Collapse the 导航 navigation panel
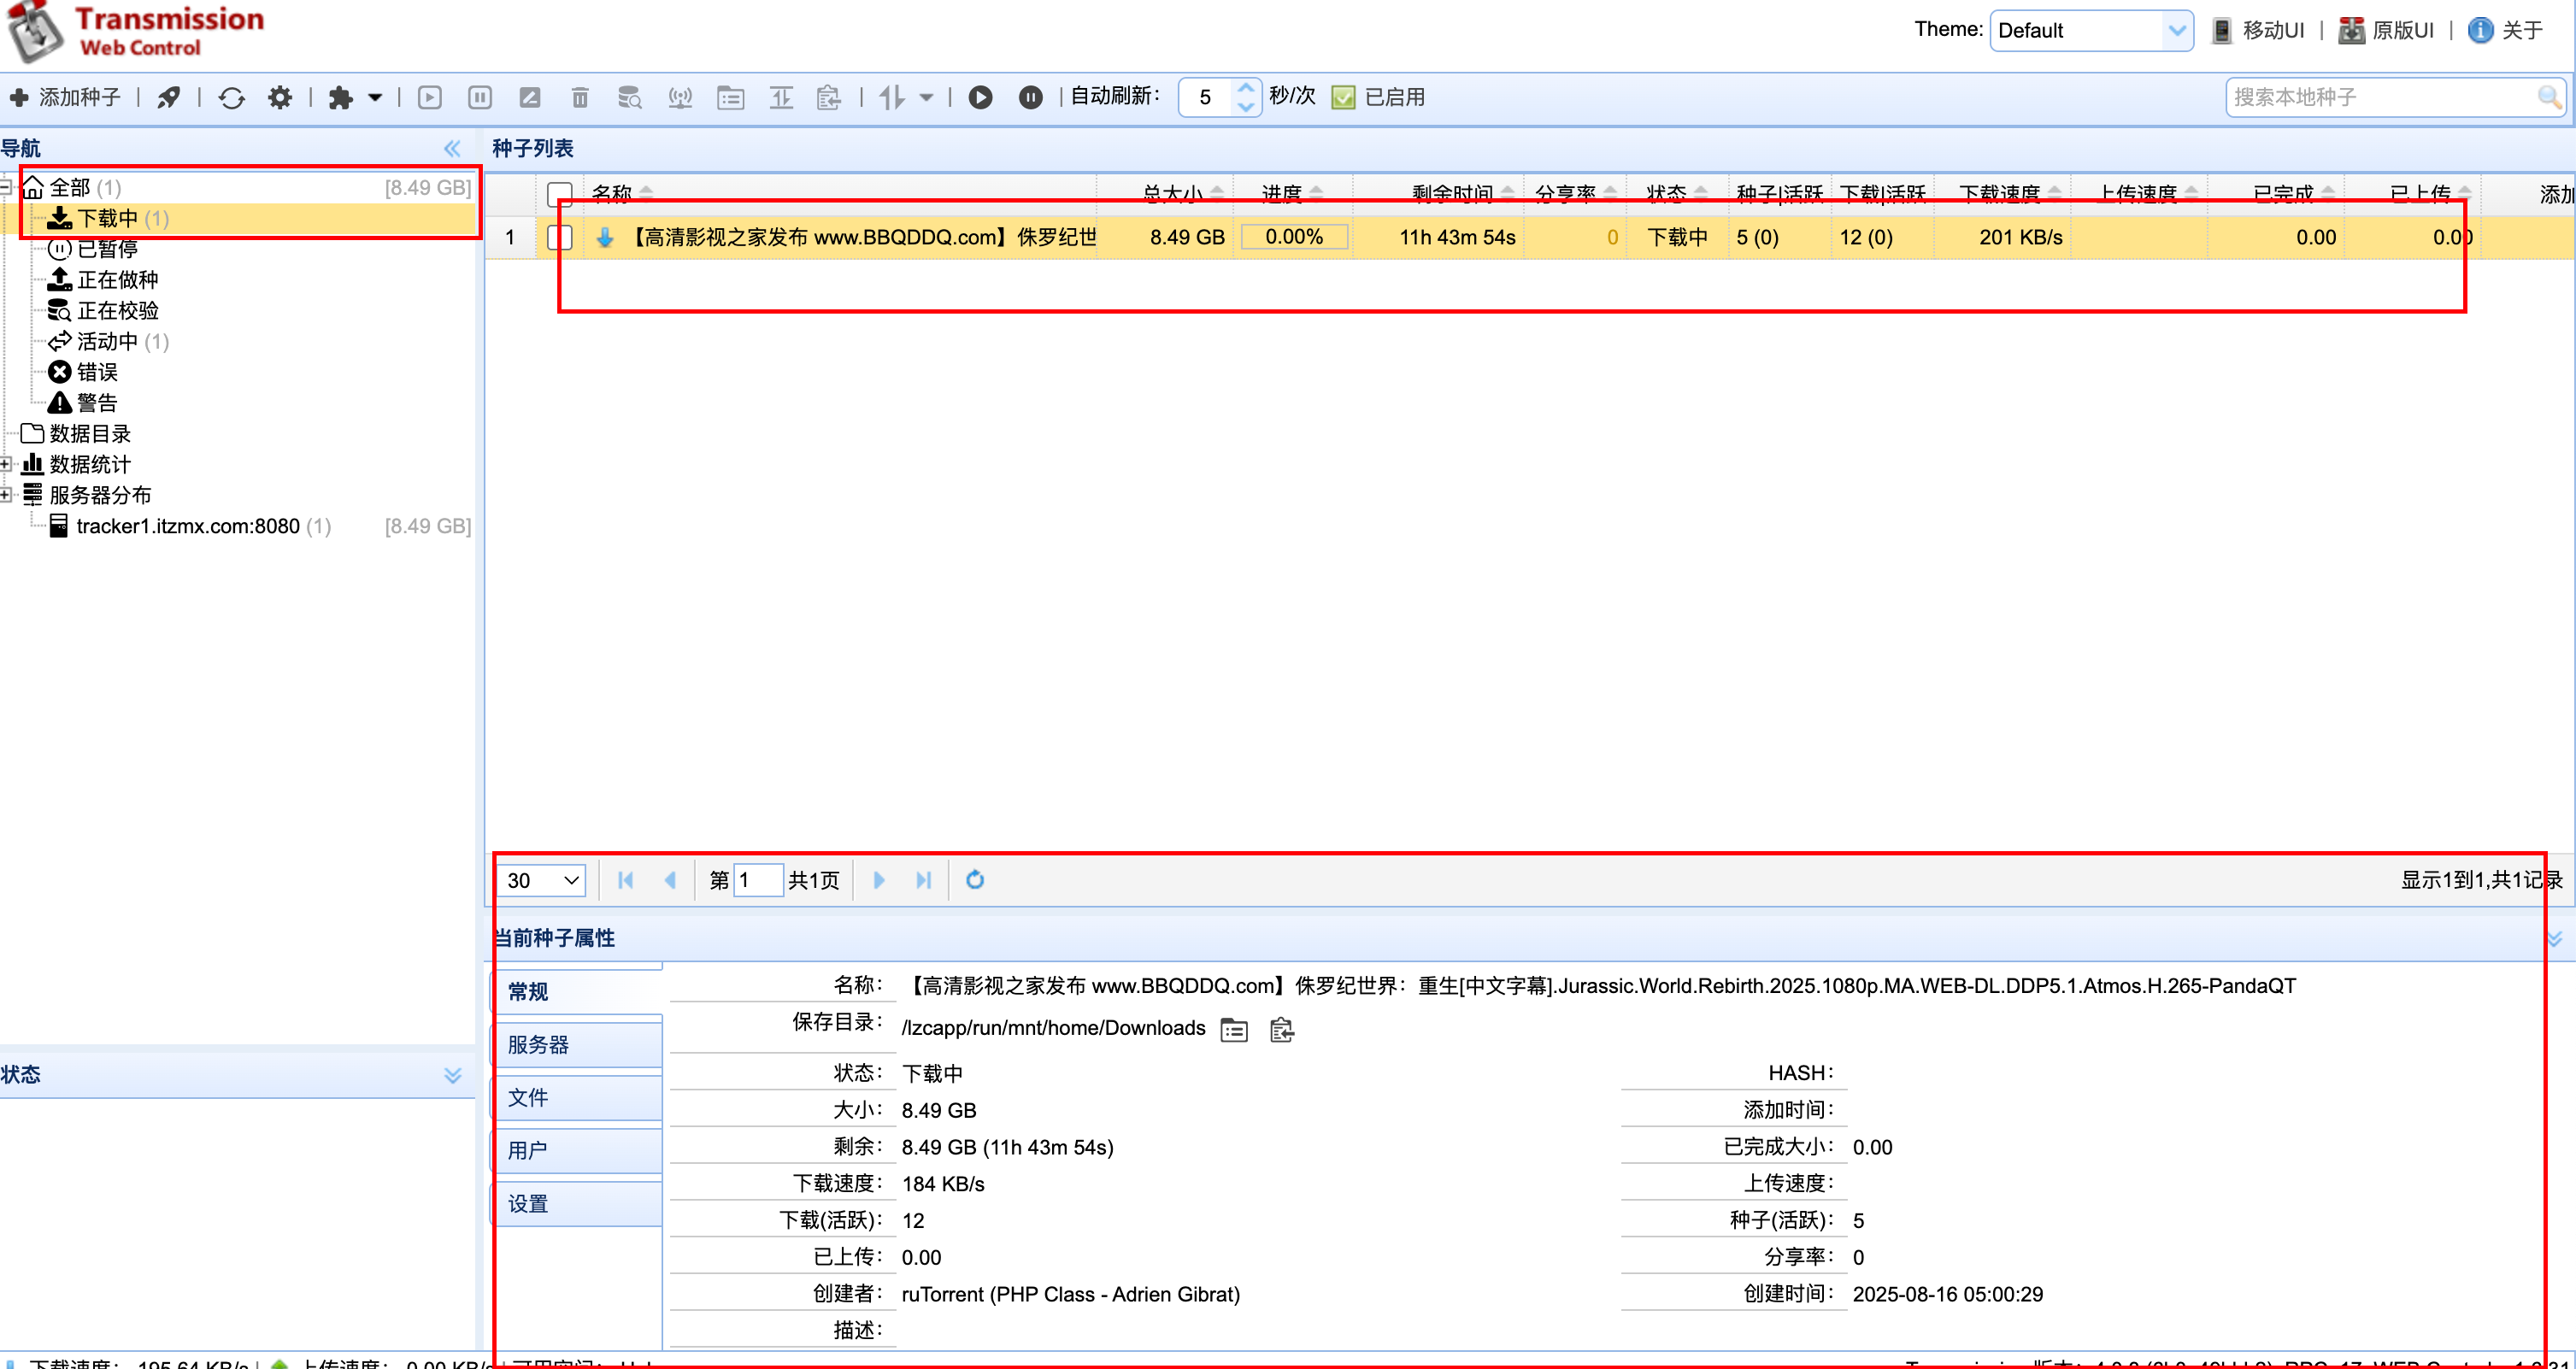Image resolution: width=2576 pixels, height=1369 pixels. coord(452,149)
